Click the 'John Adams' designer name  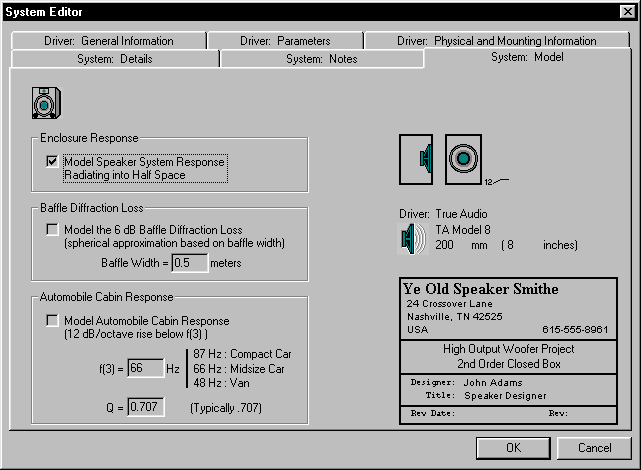[x=493, y=383]
